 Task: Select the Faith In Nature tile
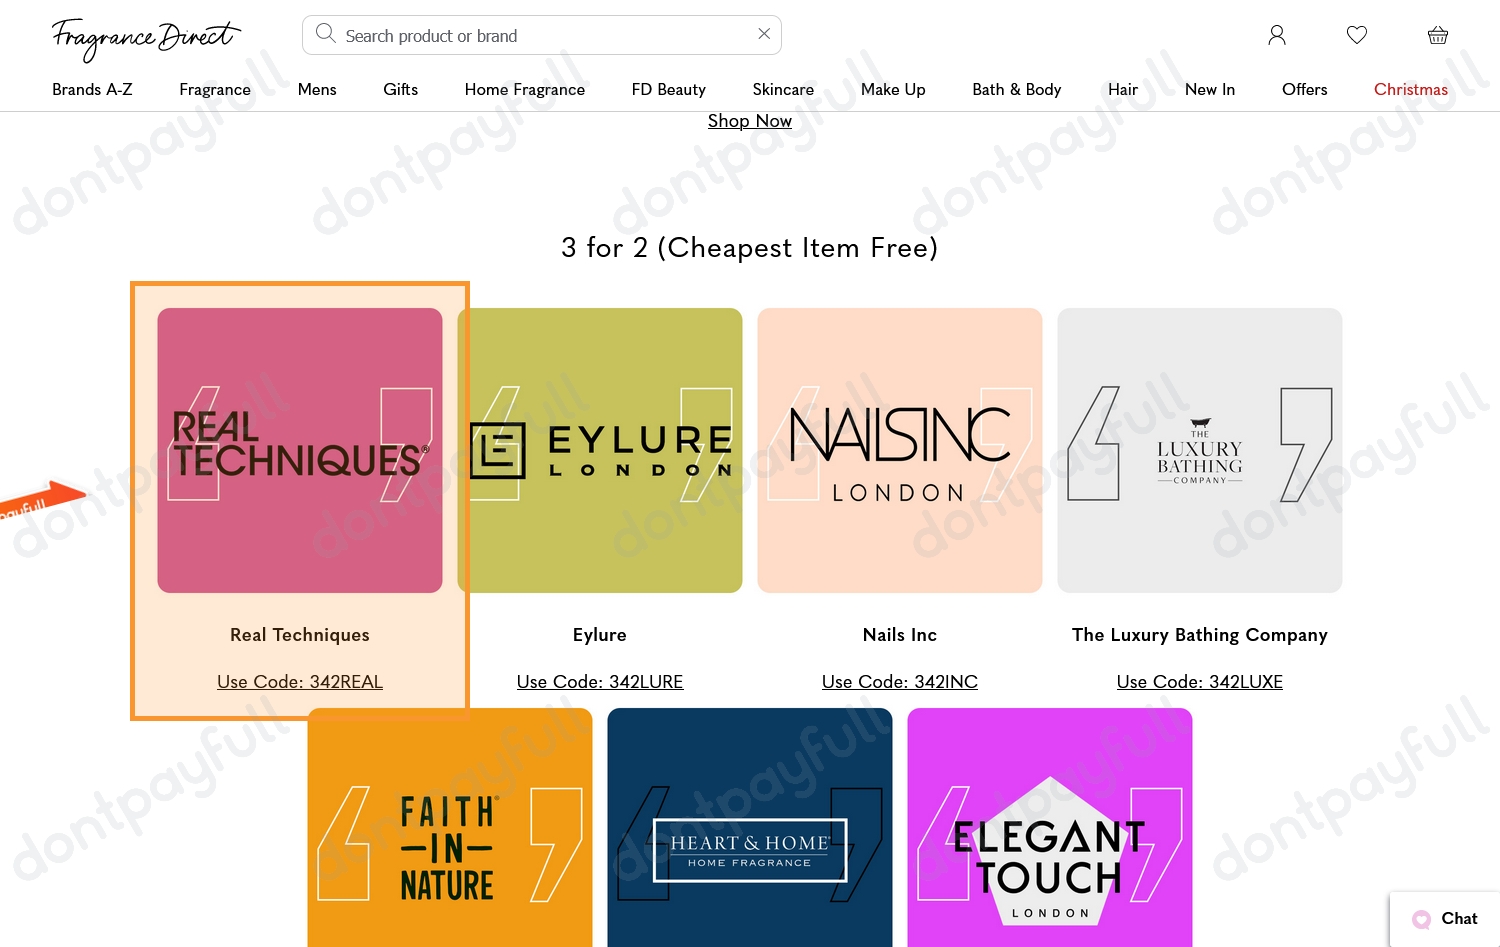tap(450, 827)
